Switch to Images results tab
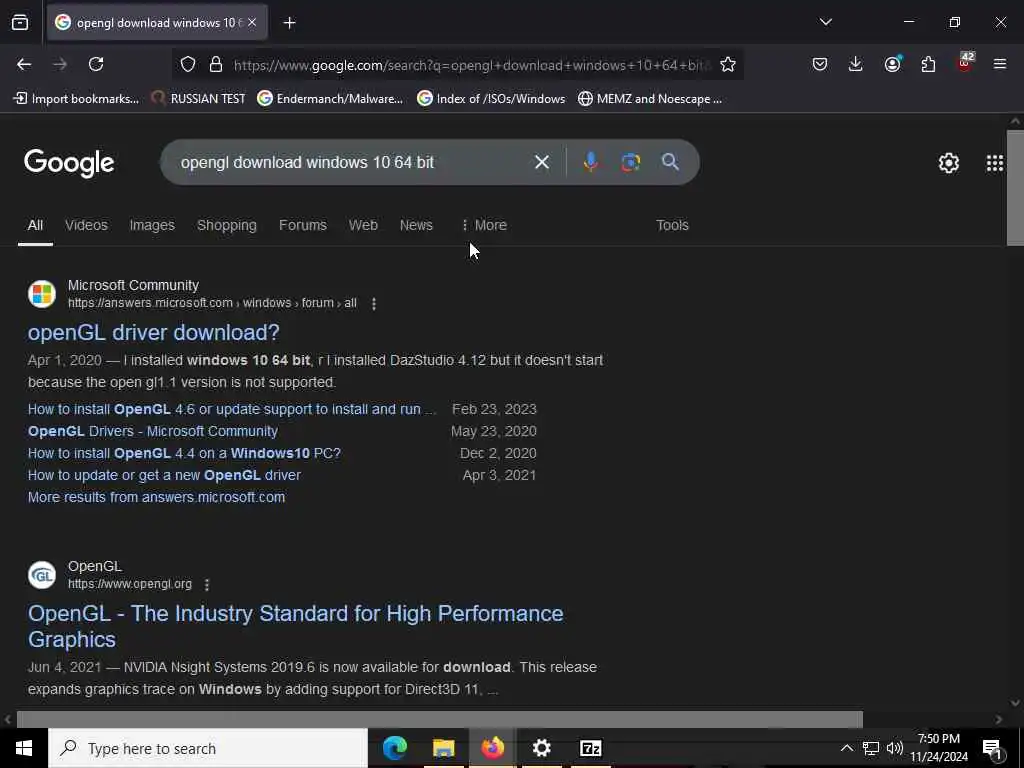 click(152, 225)
